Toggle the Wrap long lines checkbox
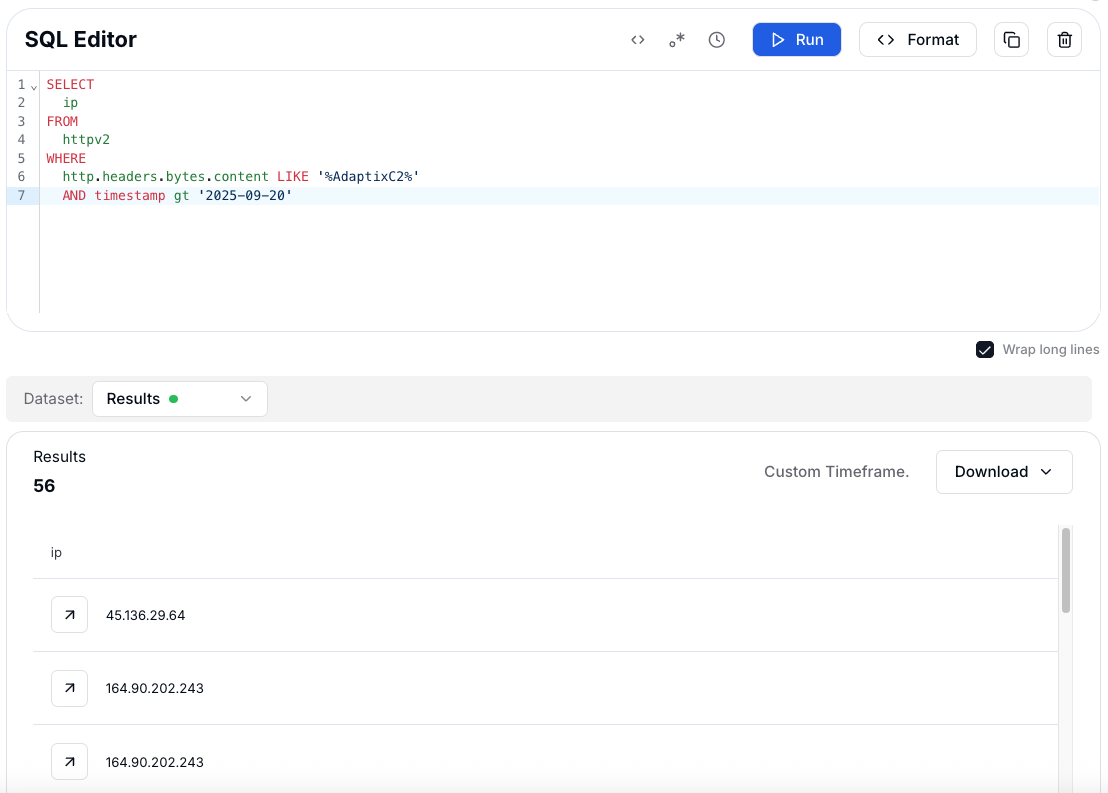This screenshot has width=1108, height=793. pos(985,350)
